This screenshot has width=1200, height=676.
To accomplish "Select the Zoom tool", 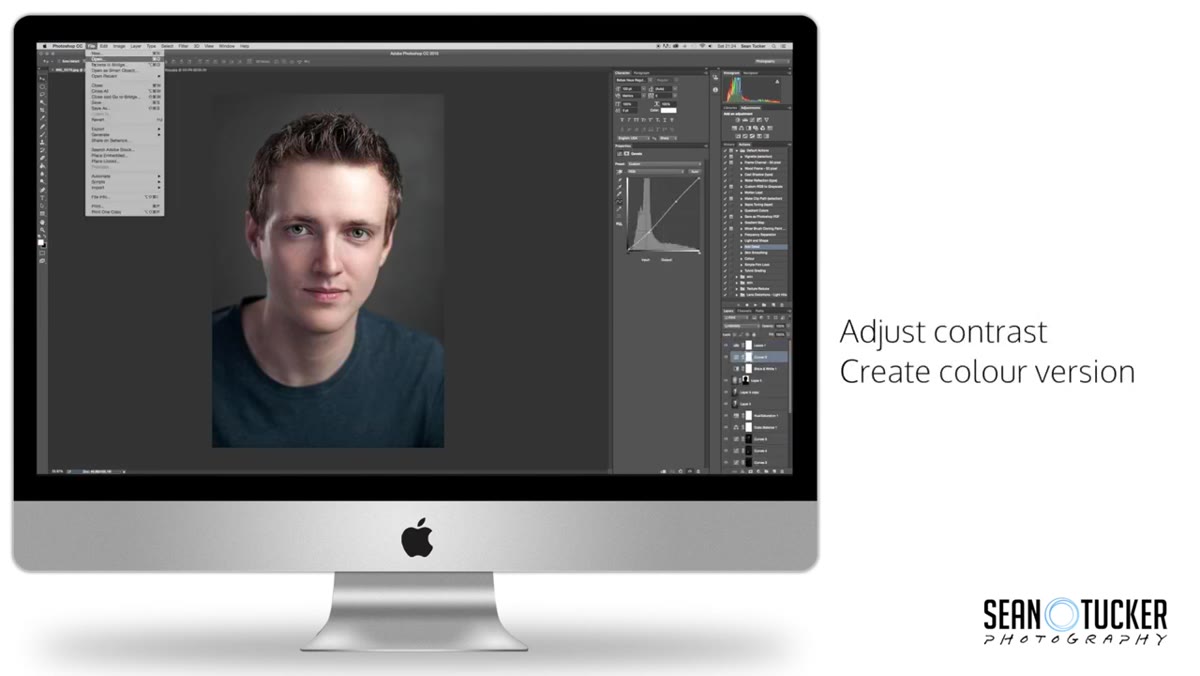I will (42, 230).
